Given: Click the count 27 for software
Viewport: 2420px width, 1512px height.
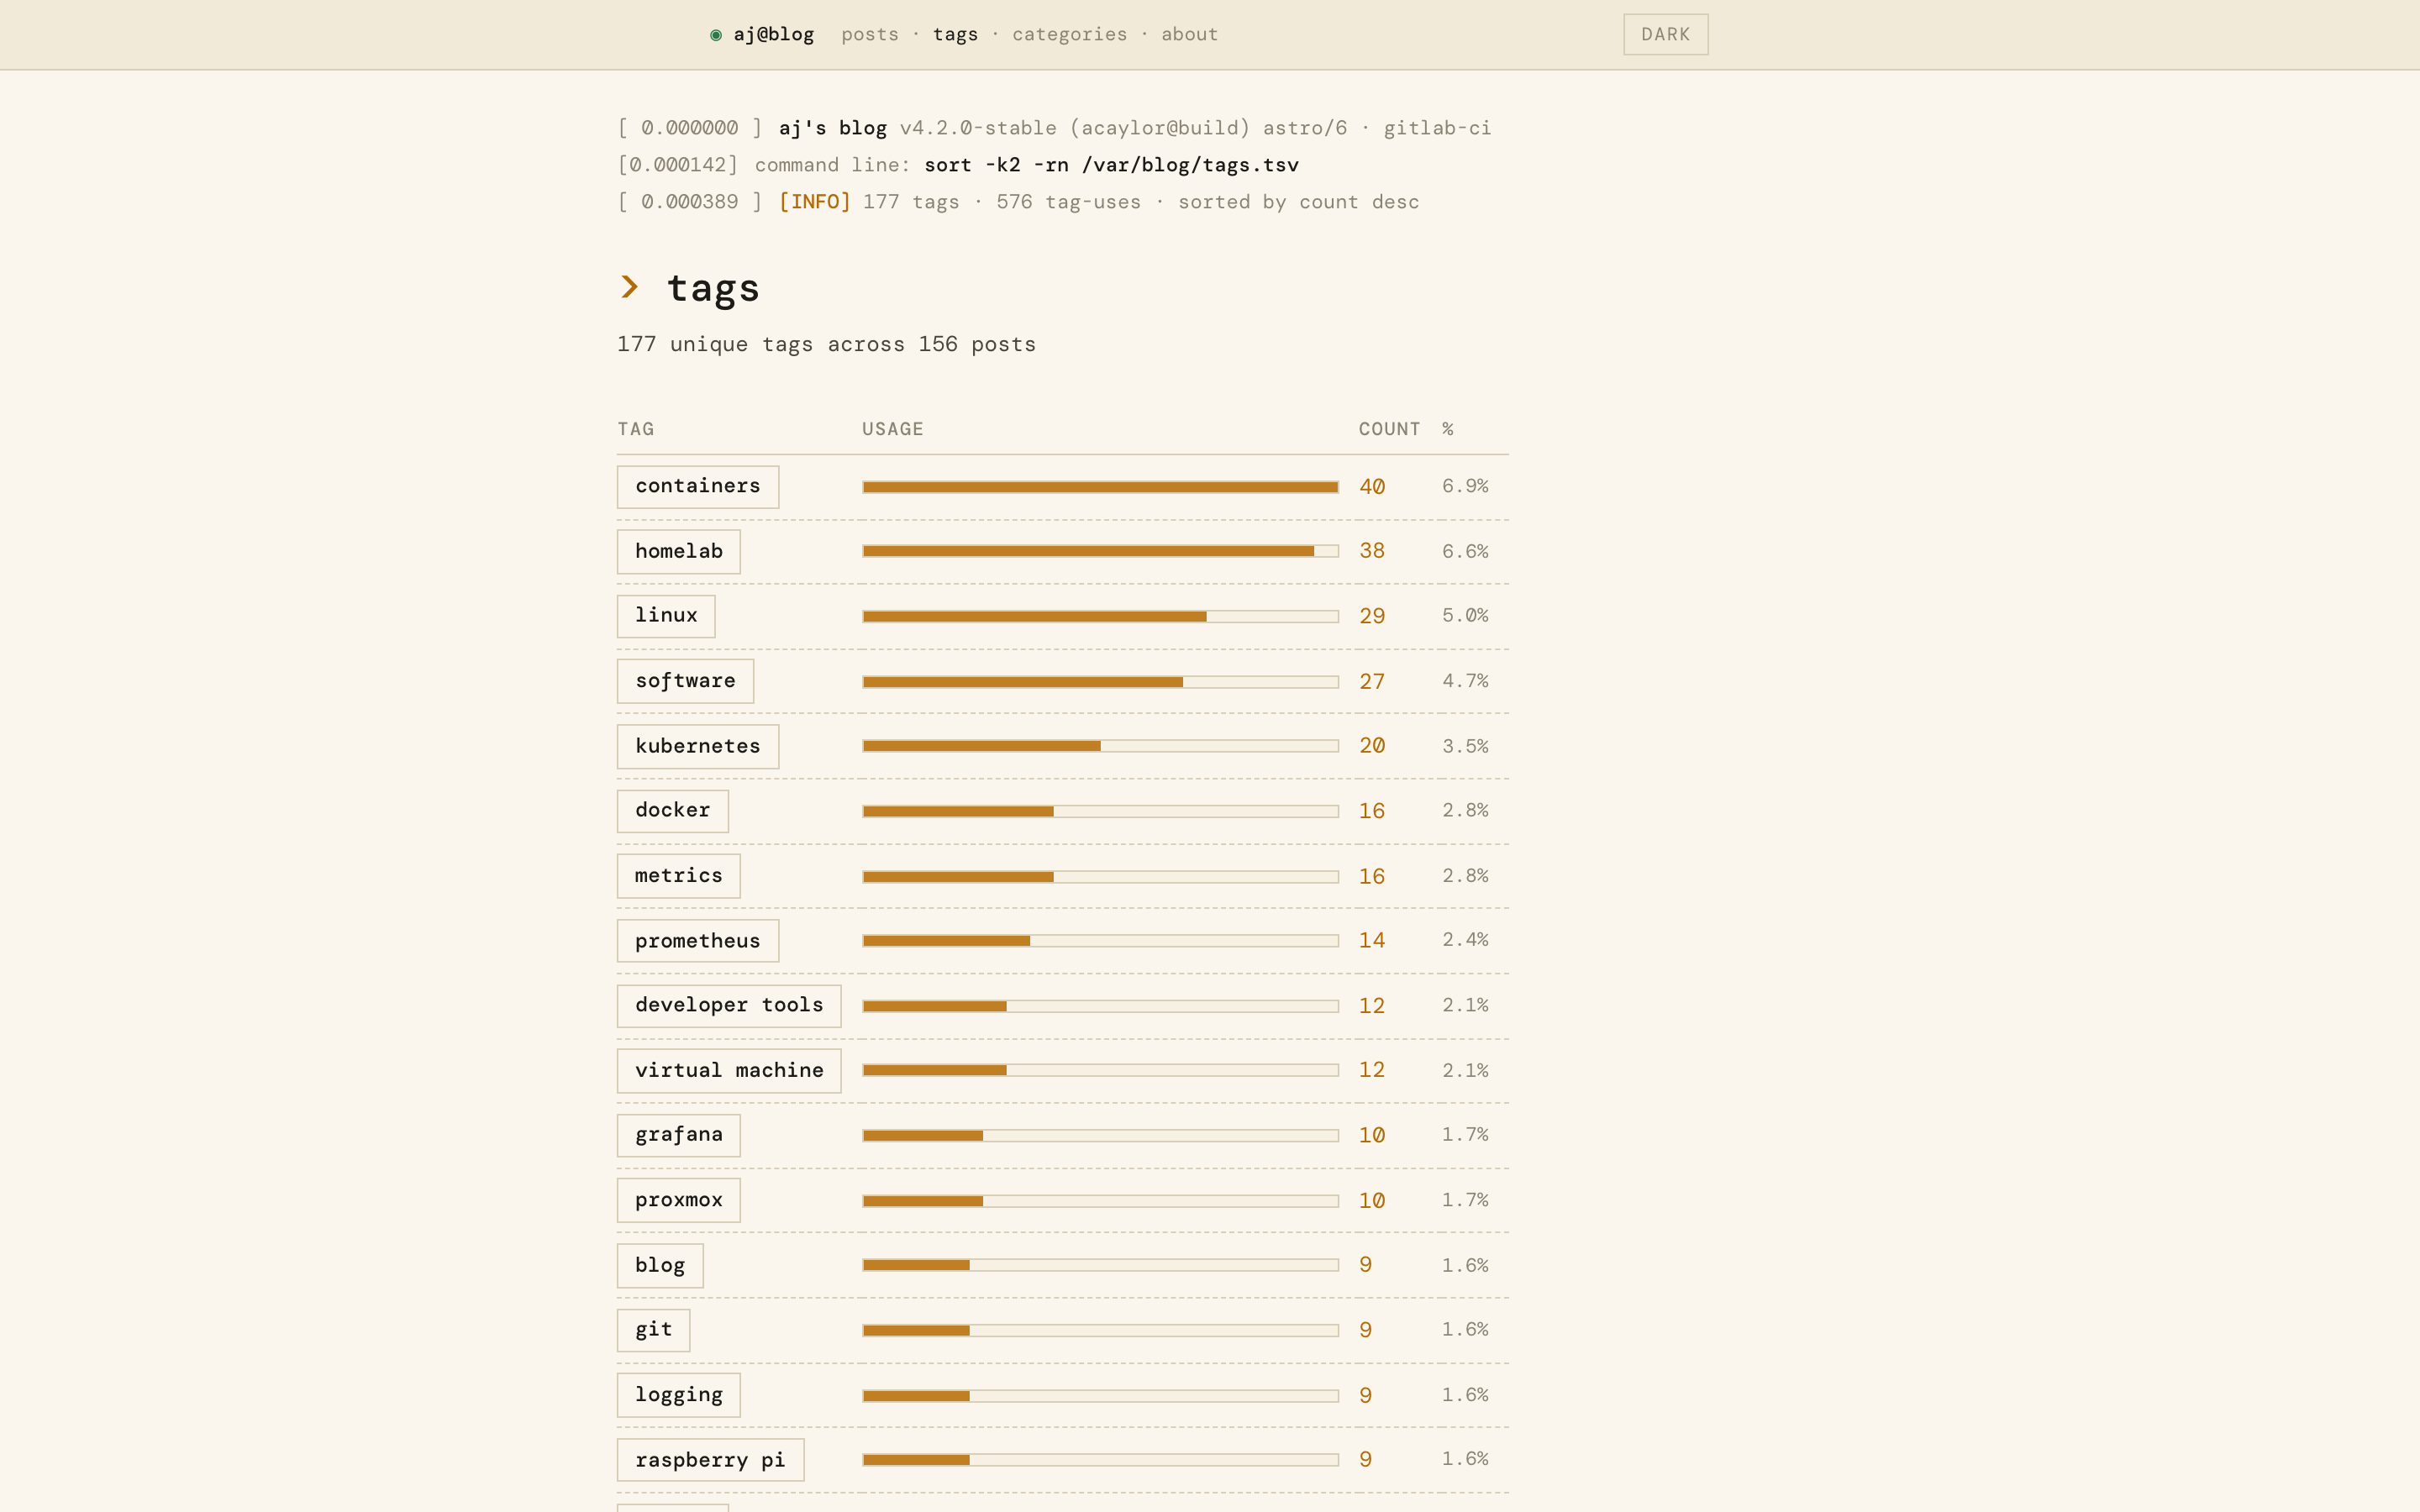Looking at the screenshot, I should tap(1371, 681).
